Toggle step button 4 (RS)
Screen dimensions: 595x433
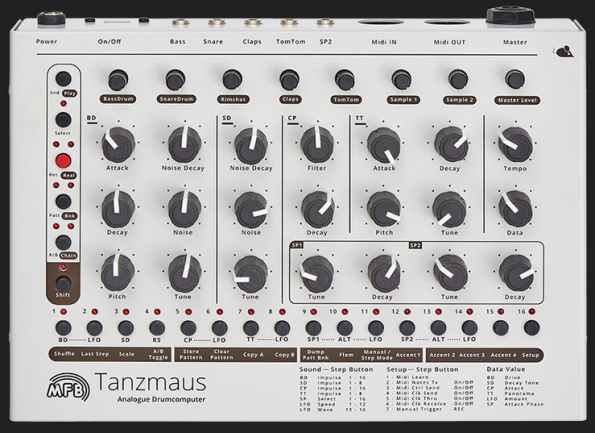click(157, 328)
